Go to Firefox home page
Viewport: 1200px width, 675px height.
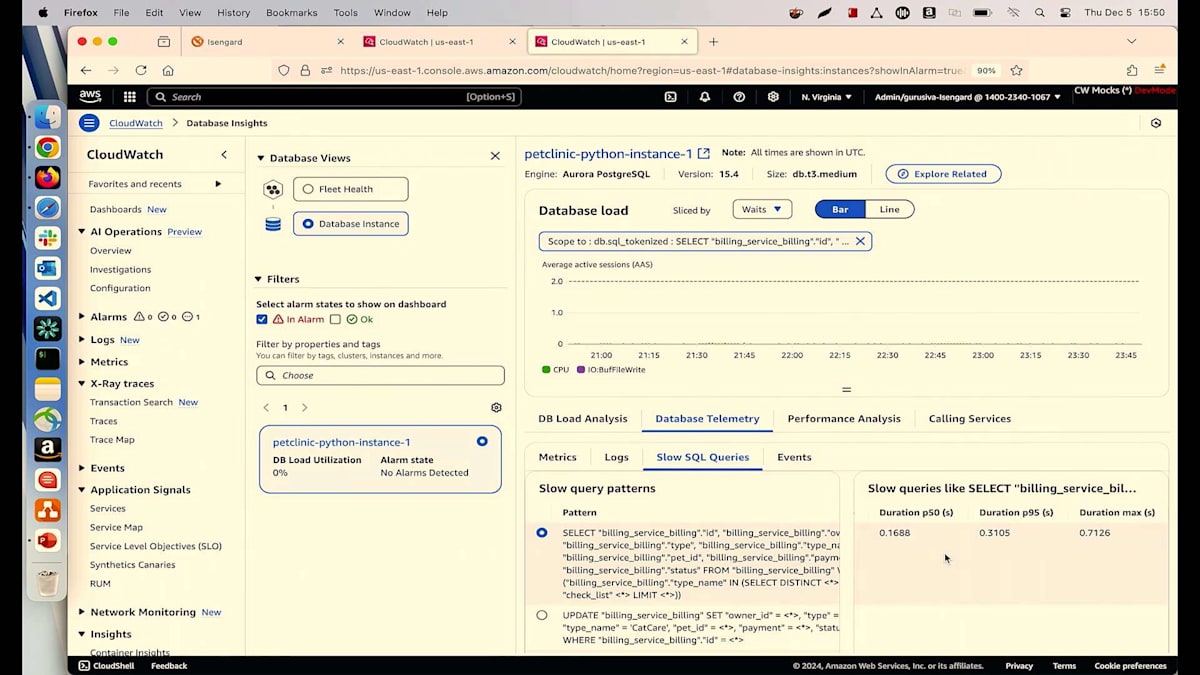[x=168, y=70]
